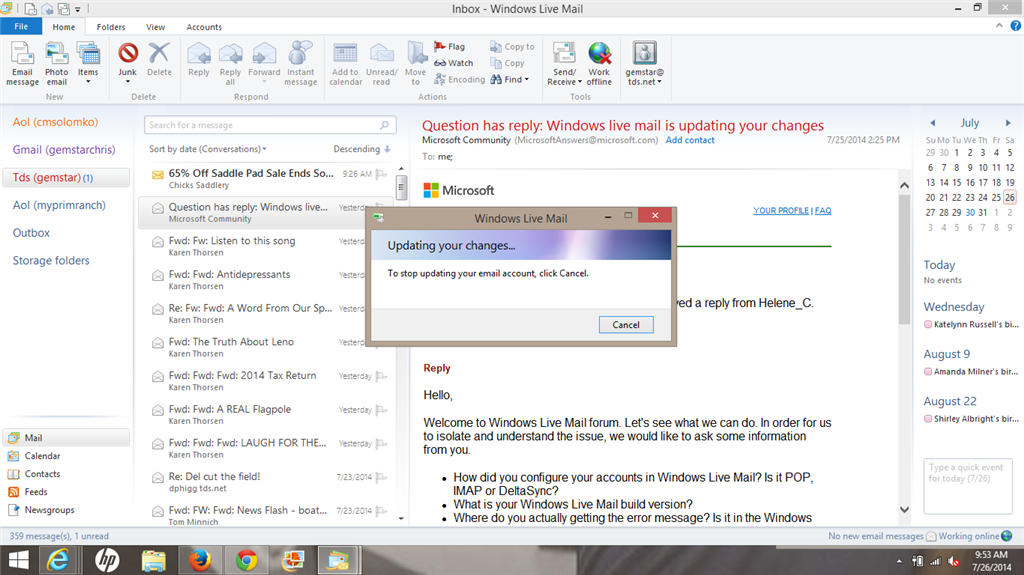Click Reply all in ribbon
The image size is (1024, 575).
230,63
